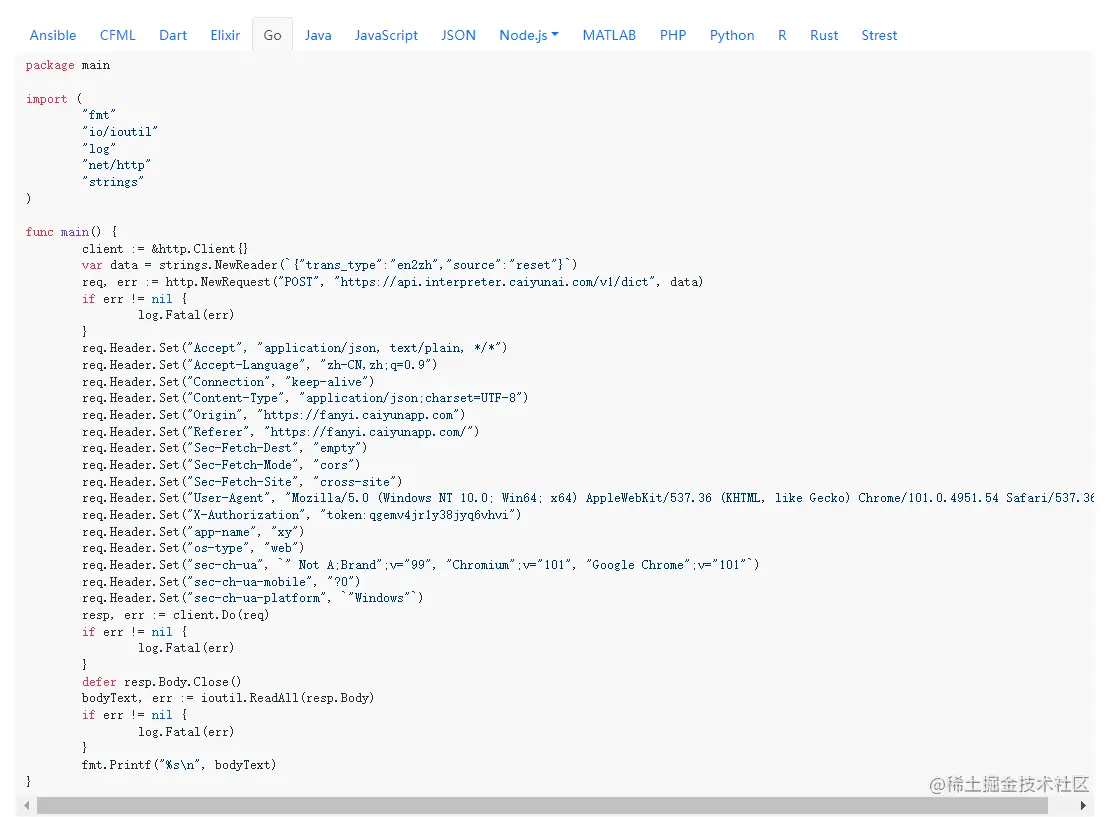Click the "net/http" import line
Screen dimensions: 1112x817
pos(116,165)
